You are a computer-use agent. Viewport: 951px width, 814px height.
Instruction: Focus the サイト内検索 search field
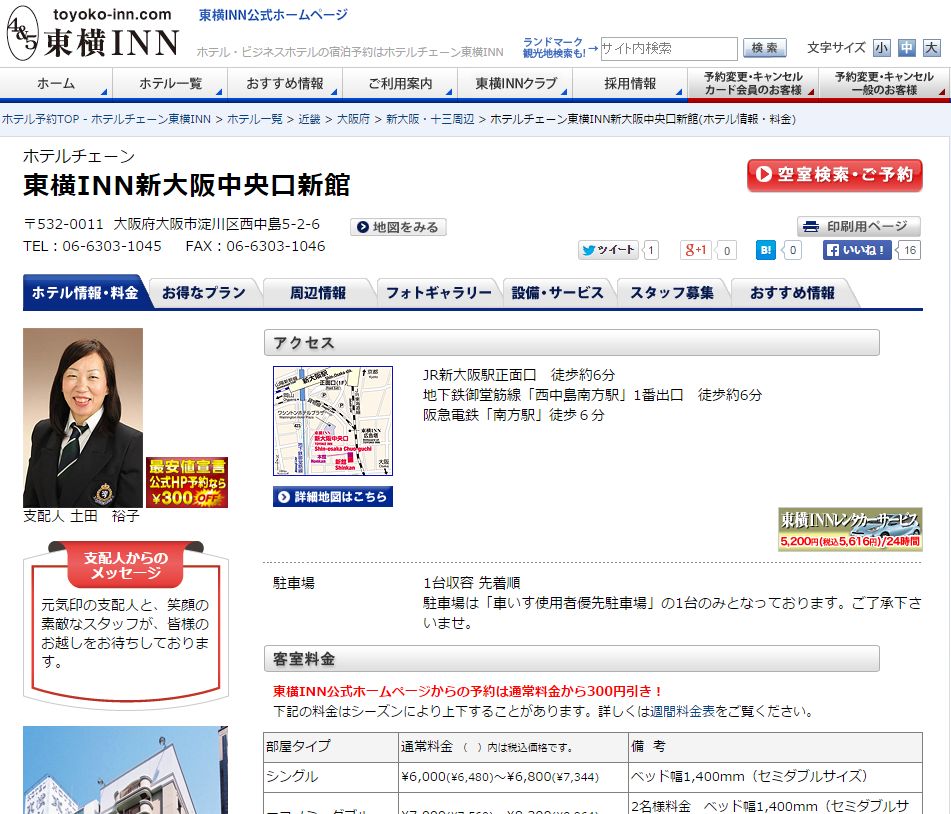coord(669,49)
